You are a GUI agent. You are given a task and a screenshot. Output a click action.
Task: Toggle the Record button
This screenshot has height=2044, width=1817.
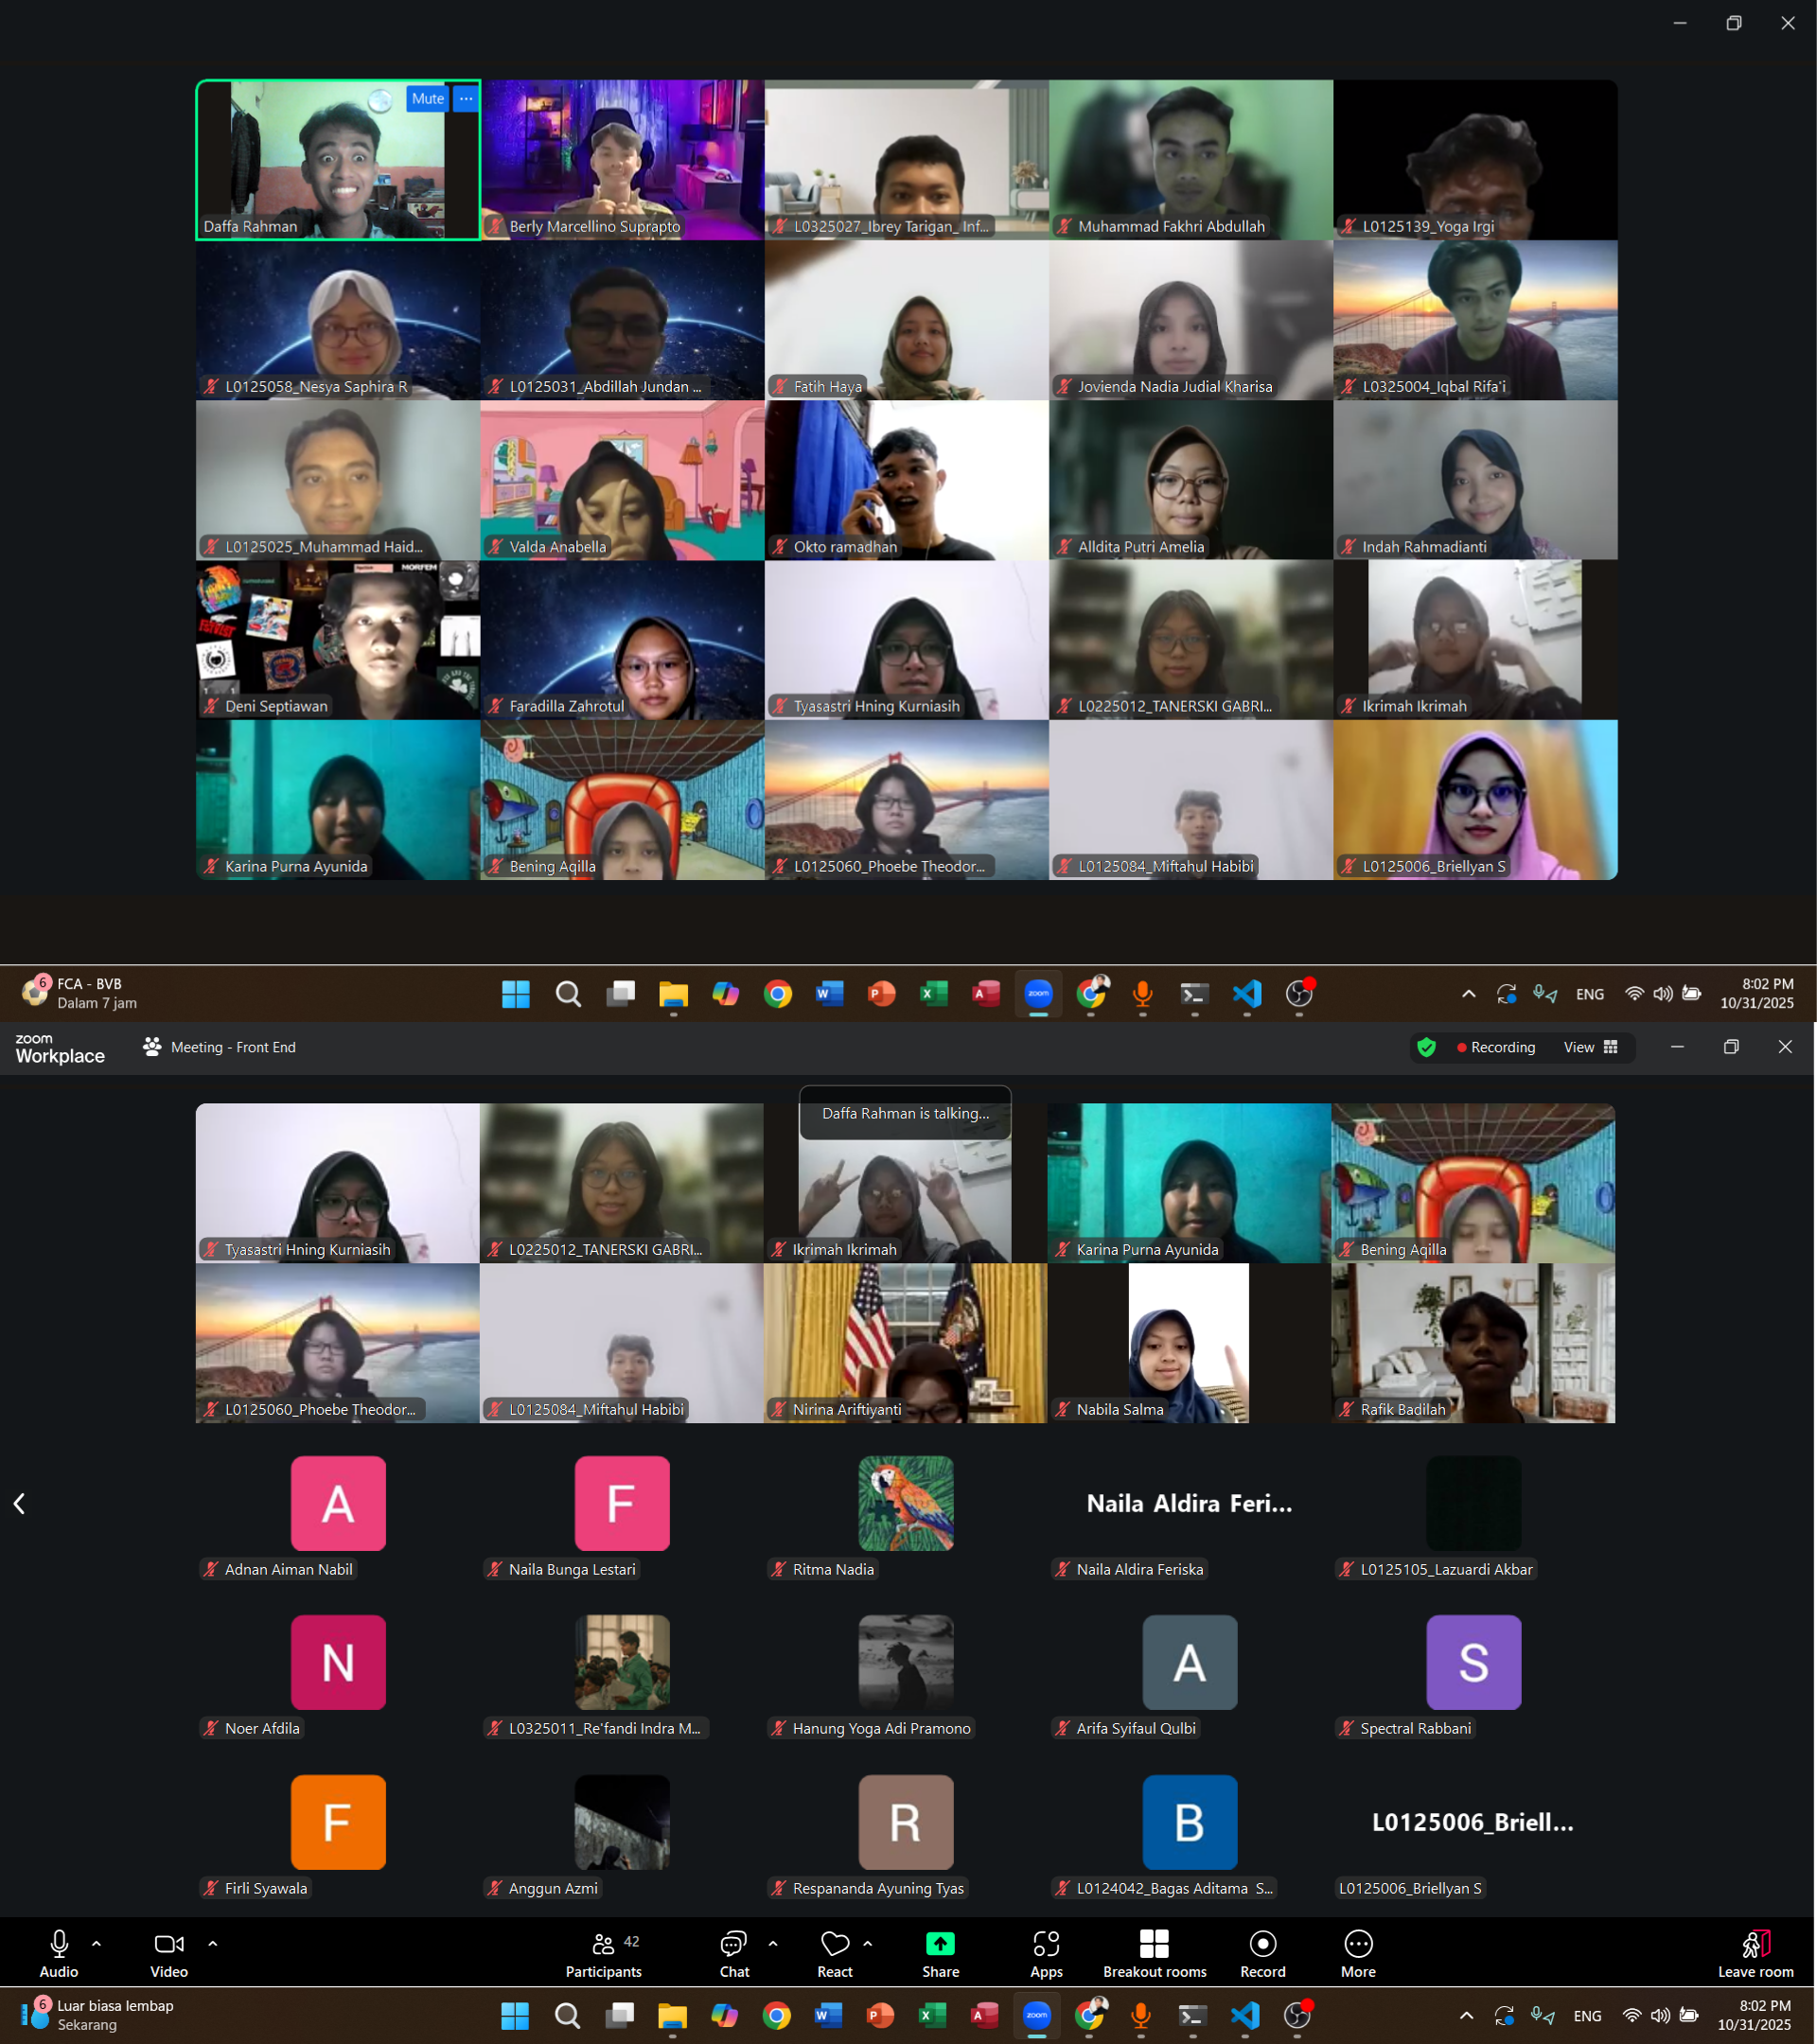pyautogui.click(x=1263, y=1944)
